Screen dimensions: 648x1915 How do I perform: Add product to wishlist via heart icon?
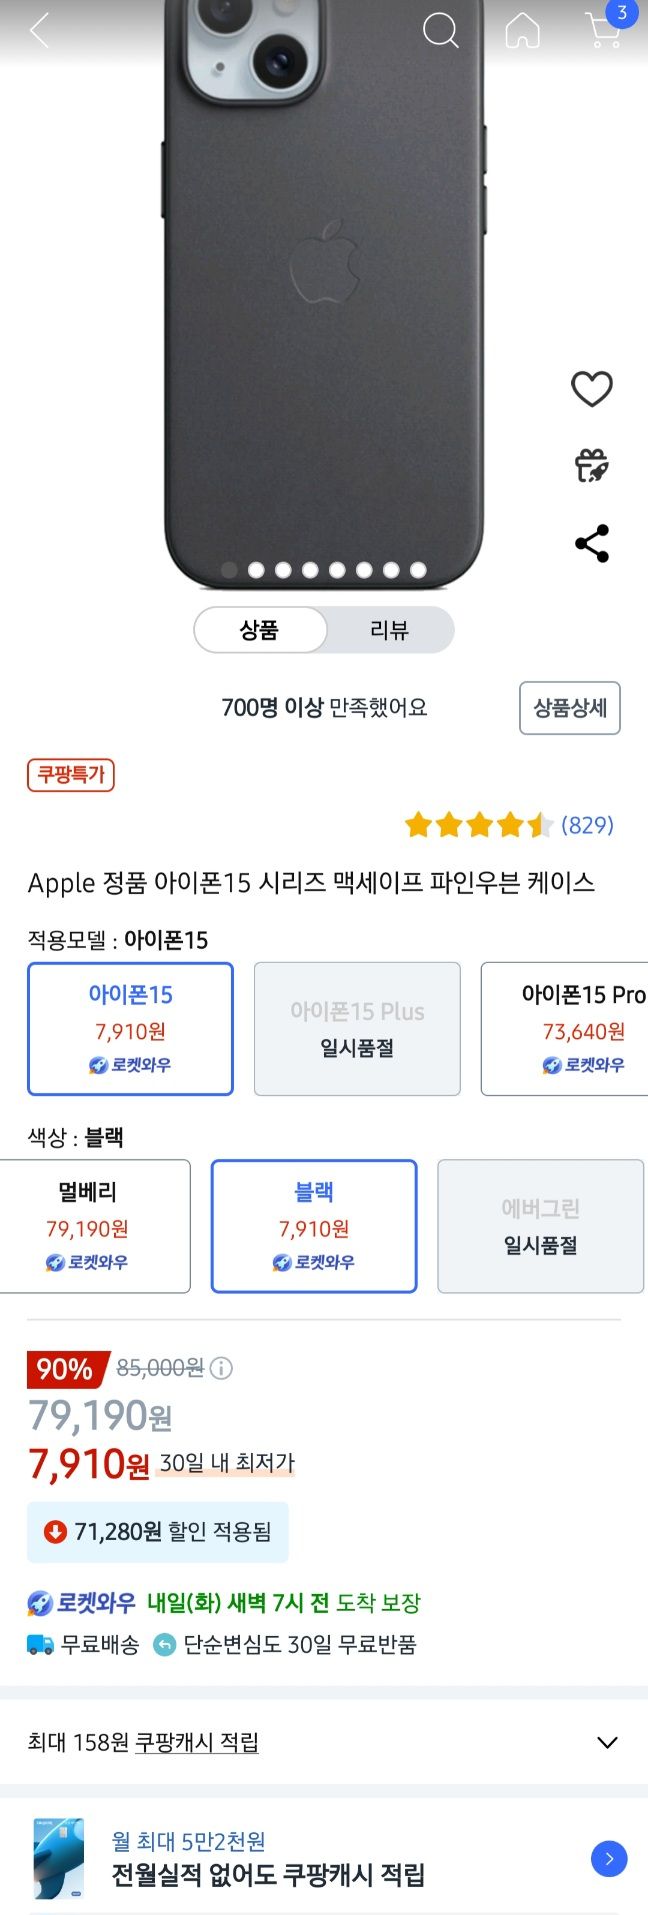593,389
